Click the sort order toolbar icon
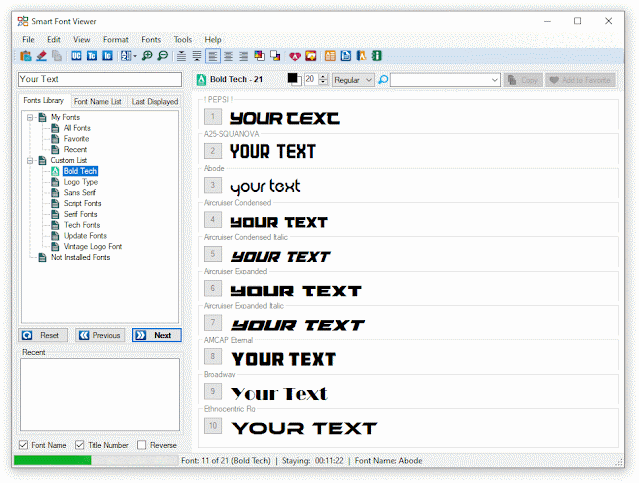The height and width of the screenshot is (483, 639). 126,56
